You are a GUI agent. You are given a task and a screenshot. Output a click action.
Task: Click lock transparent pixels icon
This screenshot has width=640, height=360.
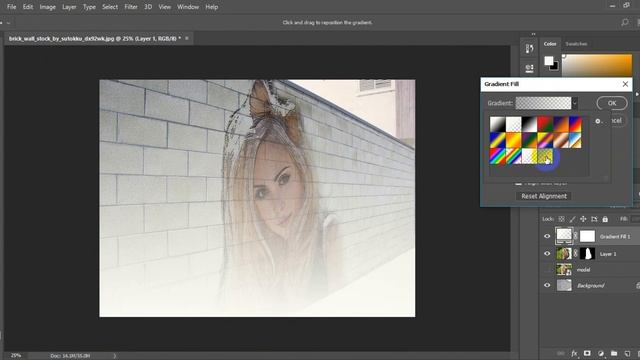pyautogui.click(x=562, y=219)
